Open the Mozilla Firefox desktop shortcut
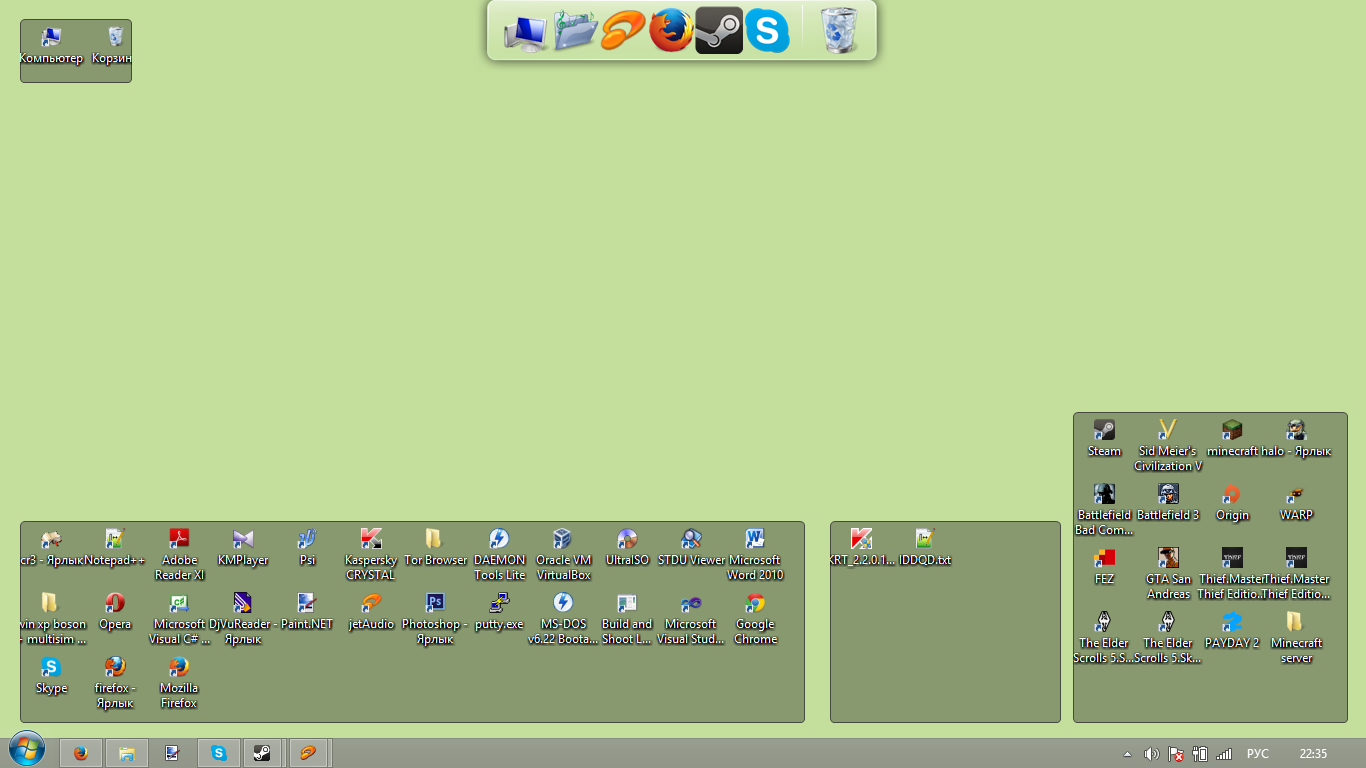This screenshot has width=1366, height=768. (x=179, y=683)
